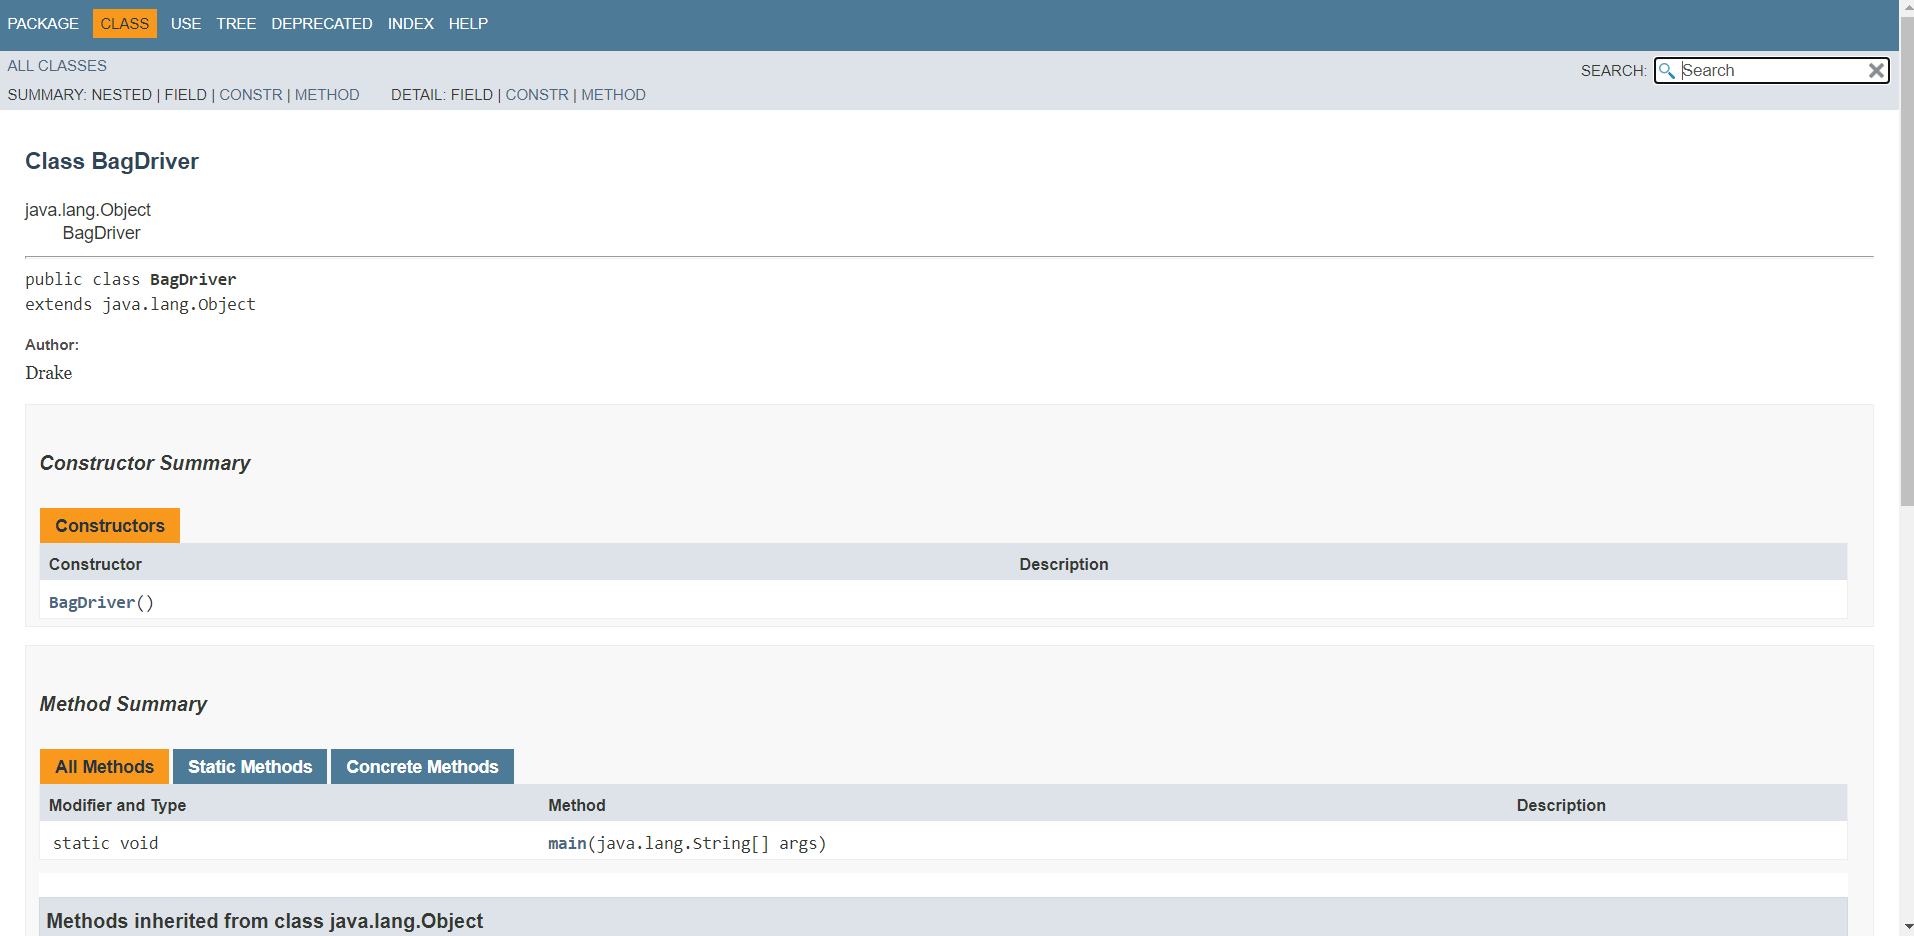Click the Class BagDriver heading
The image size is (1914, 936).
click(112, 162)
